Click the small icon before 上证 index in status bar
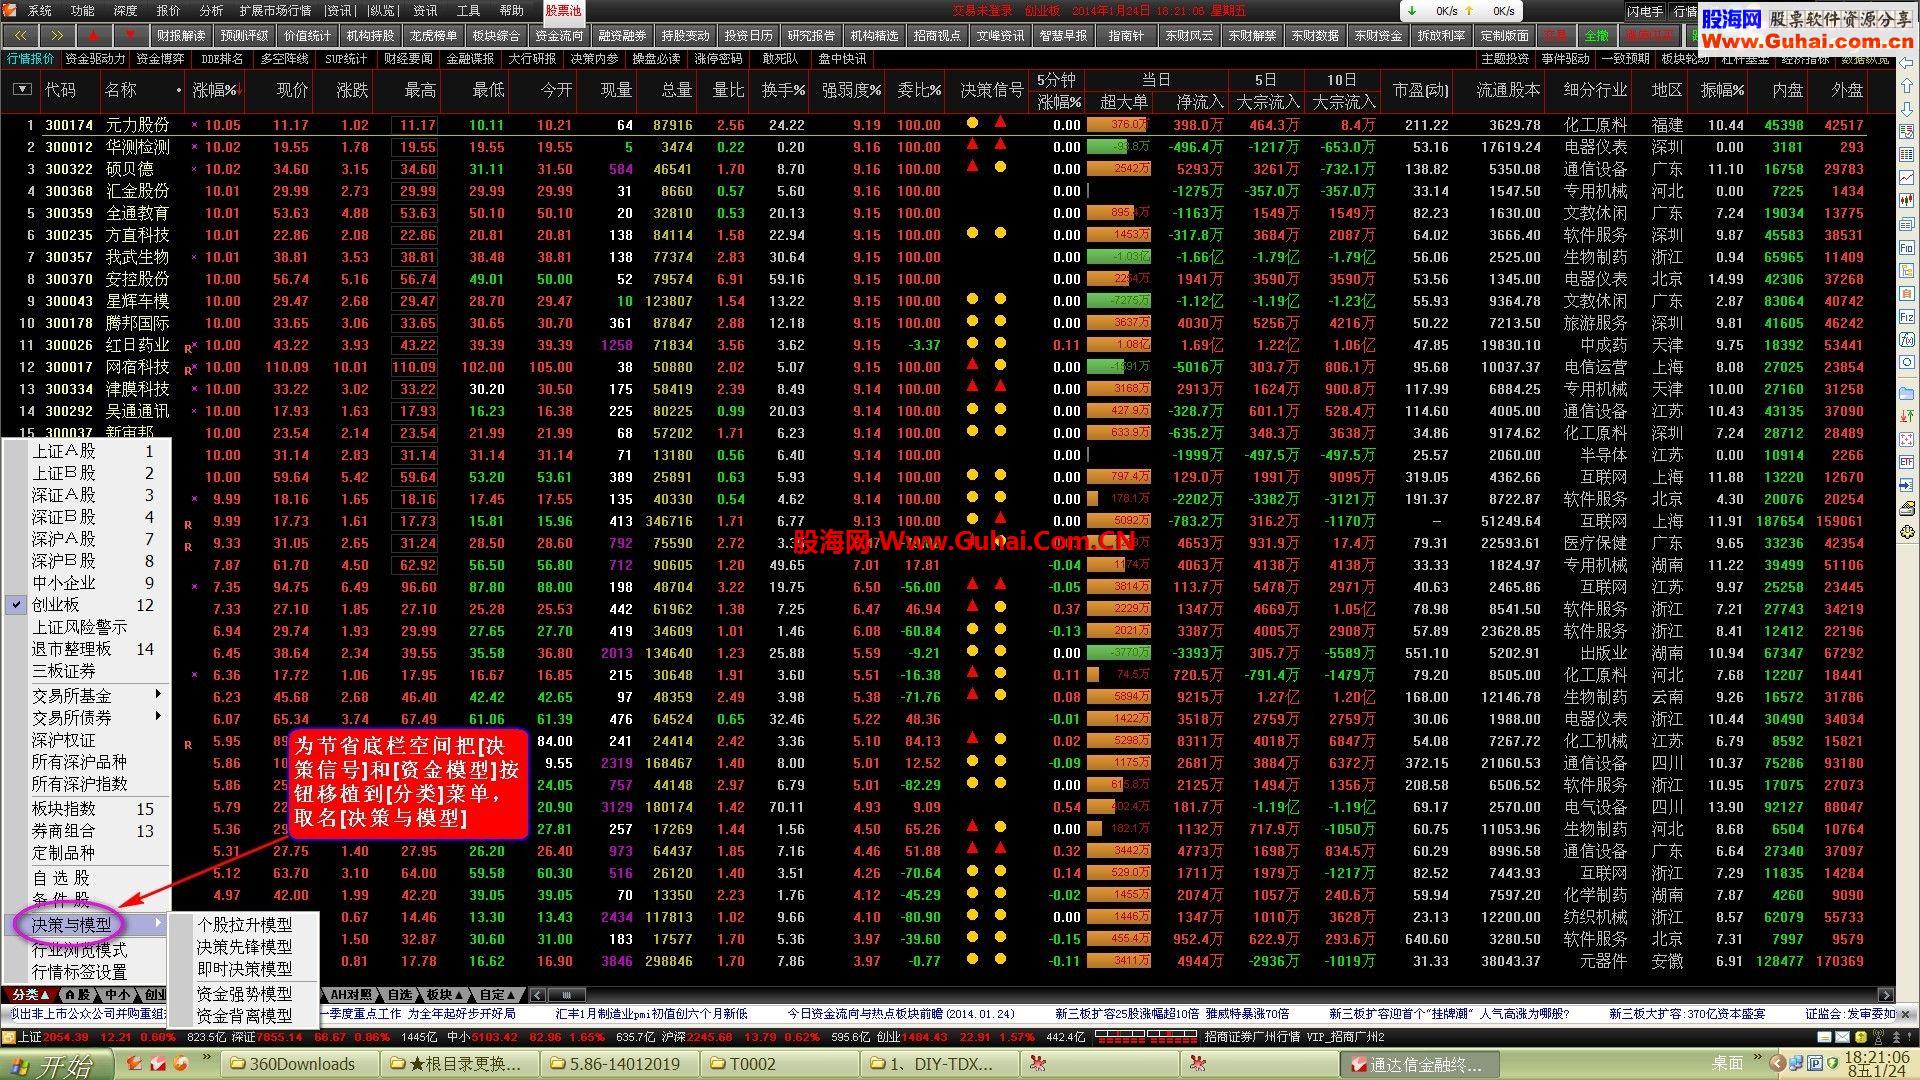1920x1080 pixels. (x=9, y=1037)
